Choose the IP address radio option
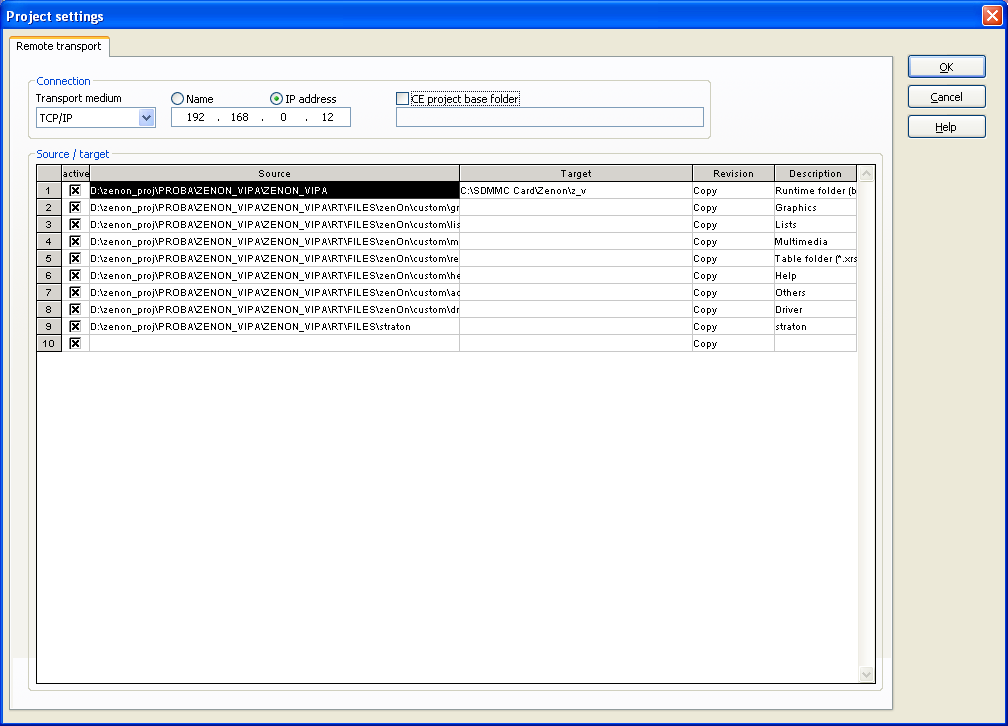The height and width of the screenshot is (726, 1008). coord(277,99)
